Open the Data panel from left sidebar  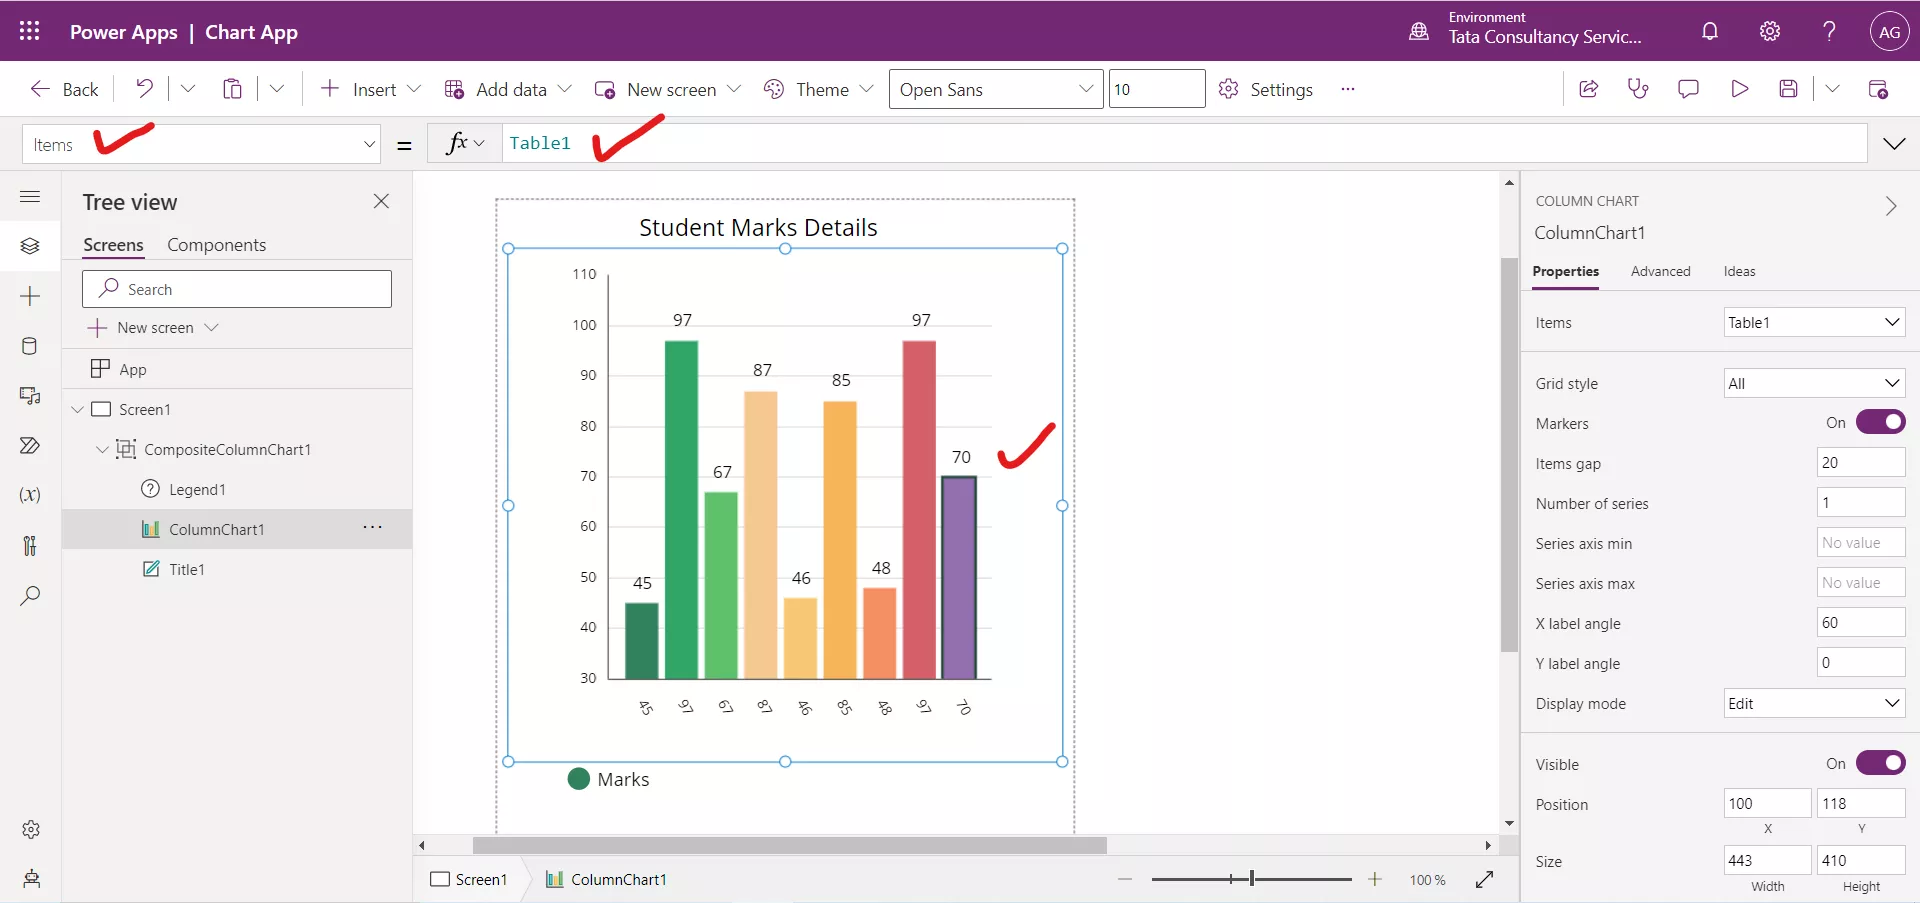(30, 346)
